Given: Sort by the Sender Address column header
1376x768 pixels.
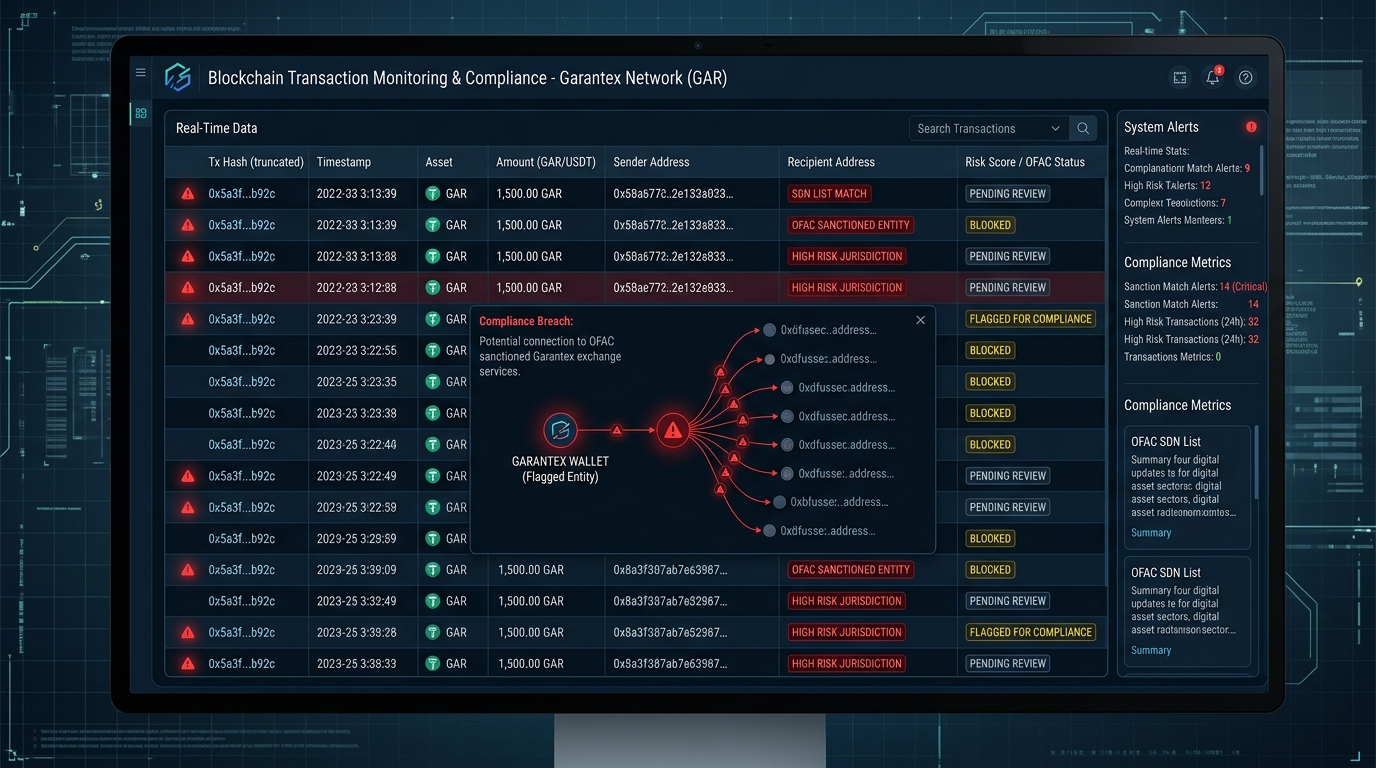Looking at the screenshot, I should coord(651,162).
